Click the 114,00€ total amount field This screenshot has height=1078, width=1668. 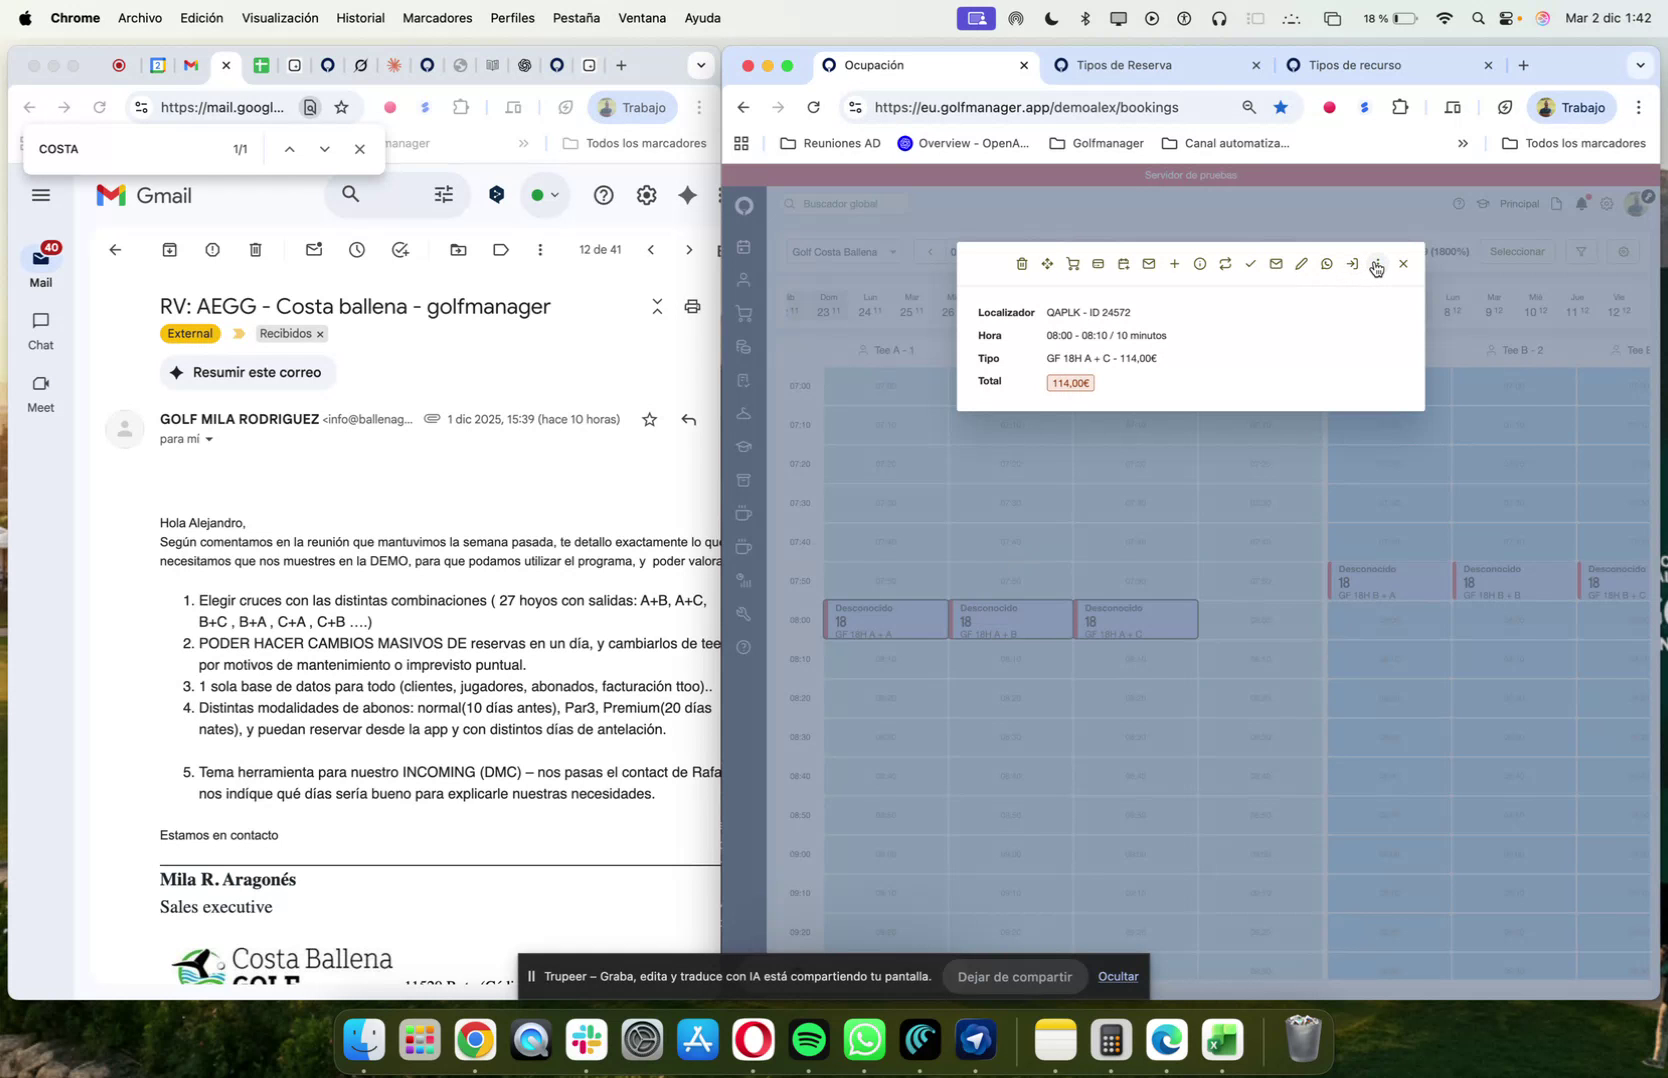1070,382
